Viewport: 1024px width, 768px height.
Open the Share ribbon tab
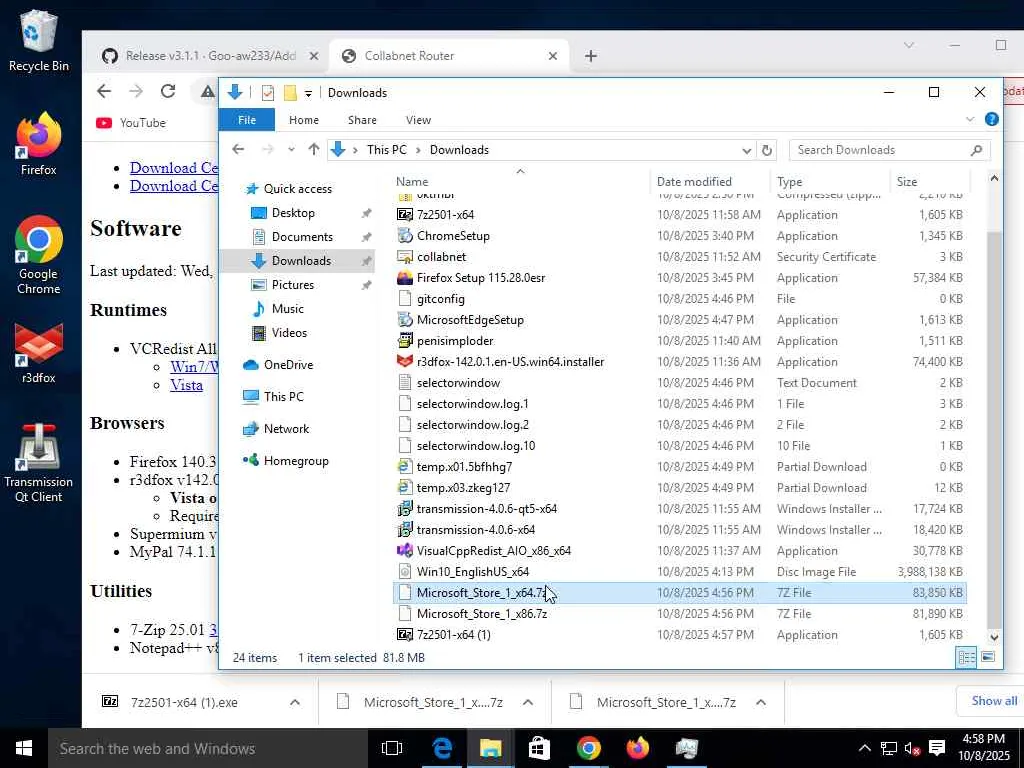(x=362, y=120)
